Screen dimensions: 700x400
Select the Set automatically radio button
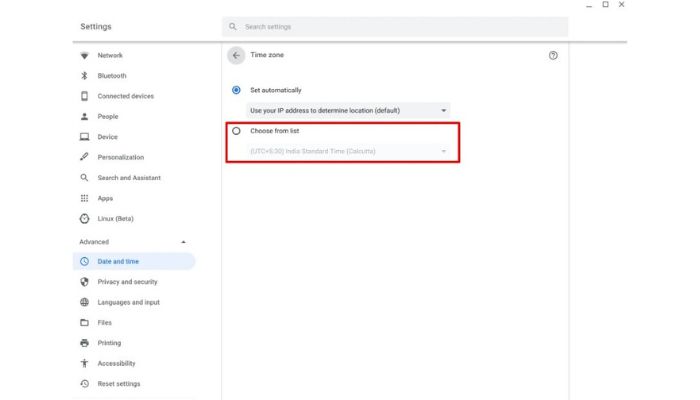tap(236, 90)
